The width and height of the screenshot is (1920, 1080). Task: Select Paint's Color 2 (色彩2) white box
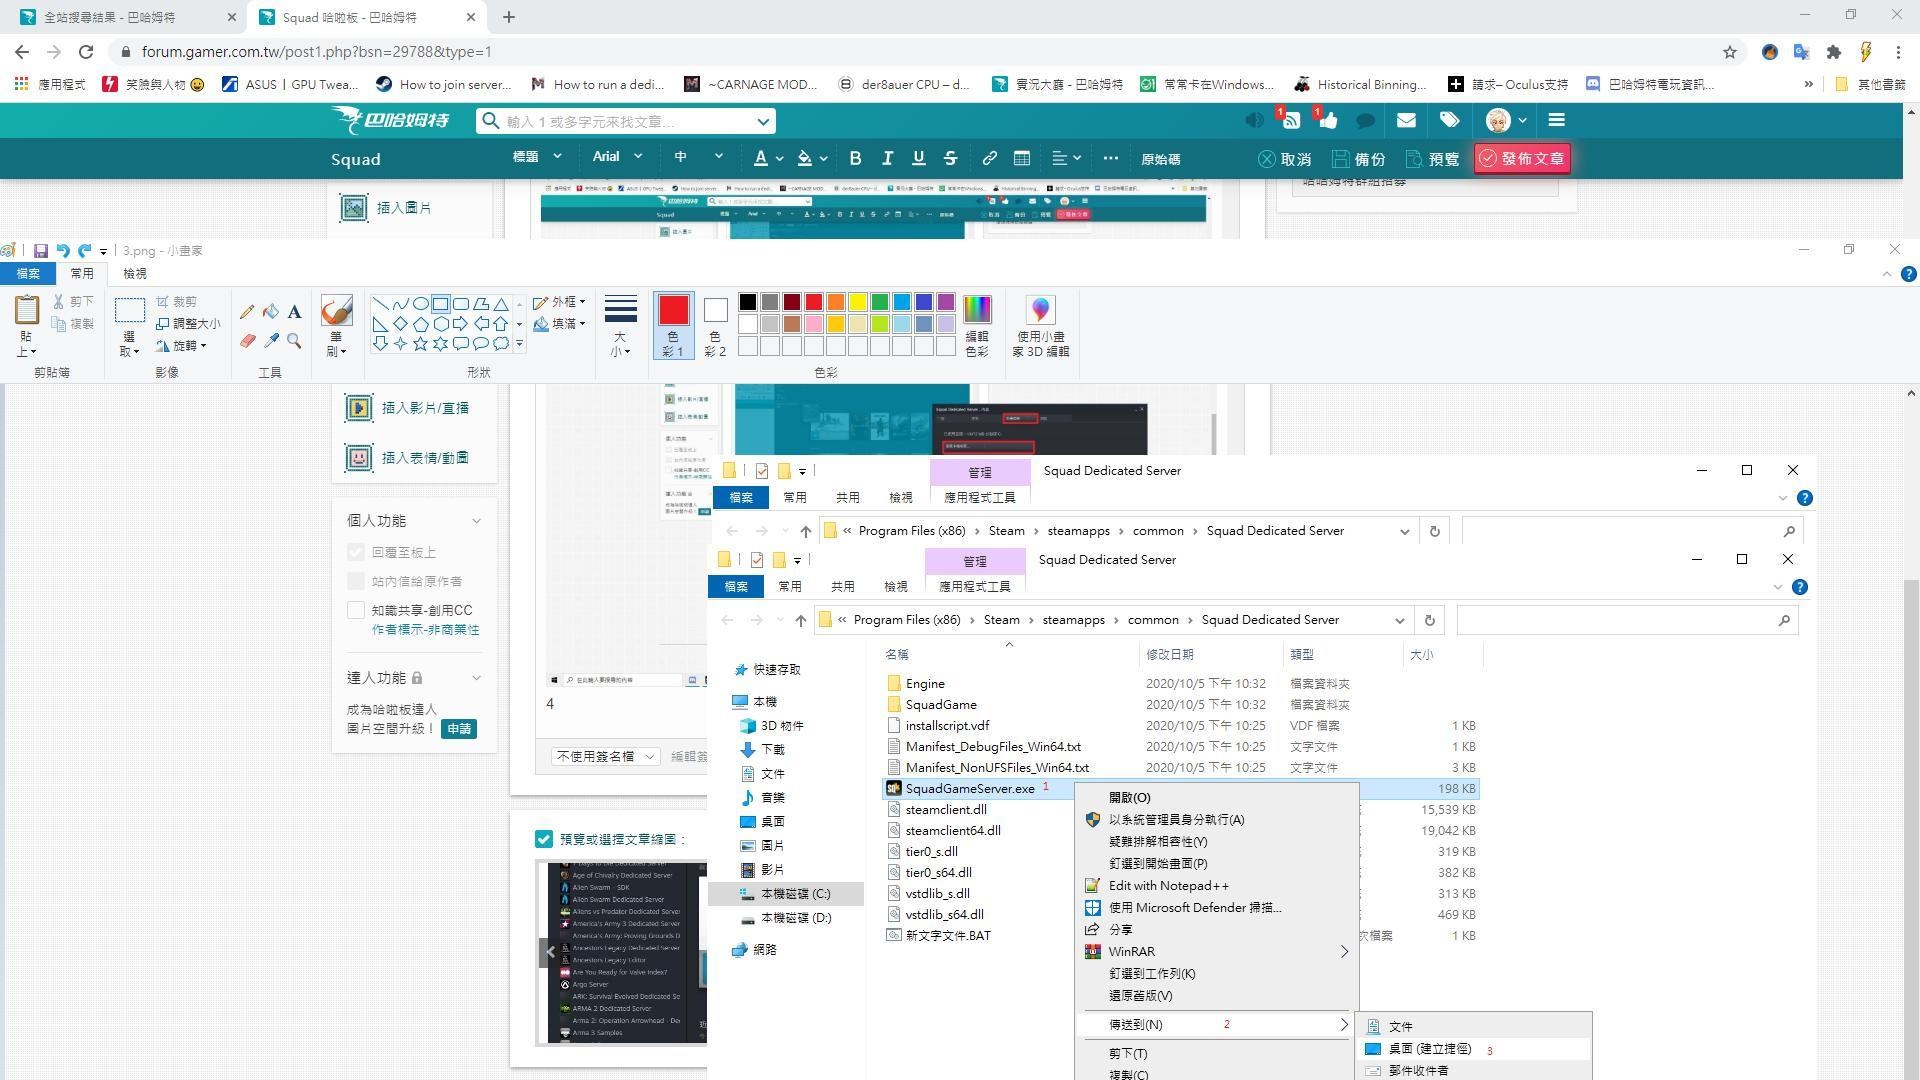[x=715, y=325]
